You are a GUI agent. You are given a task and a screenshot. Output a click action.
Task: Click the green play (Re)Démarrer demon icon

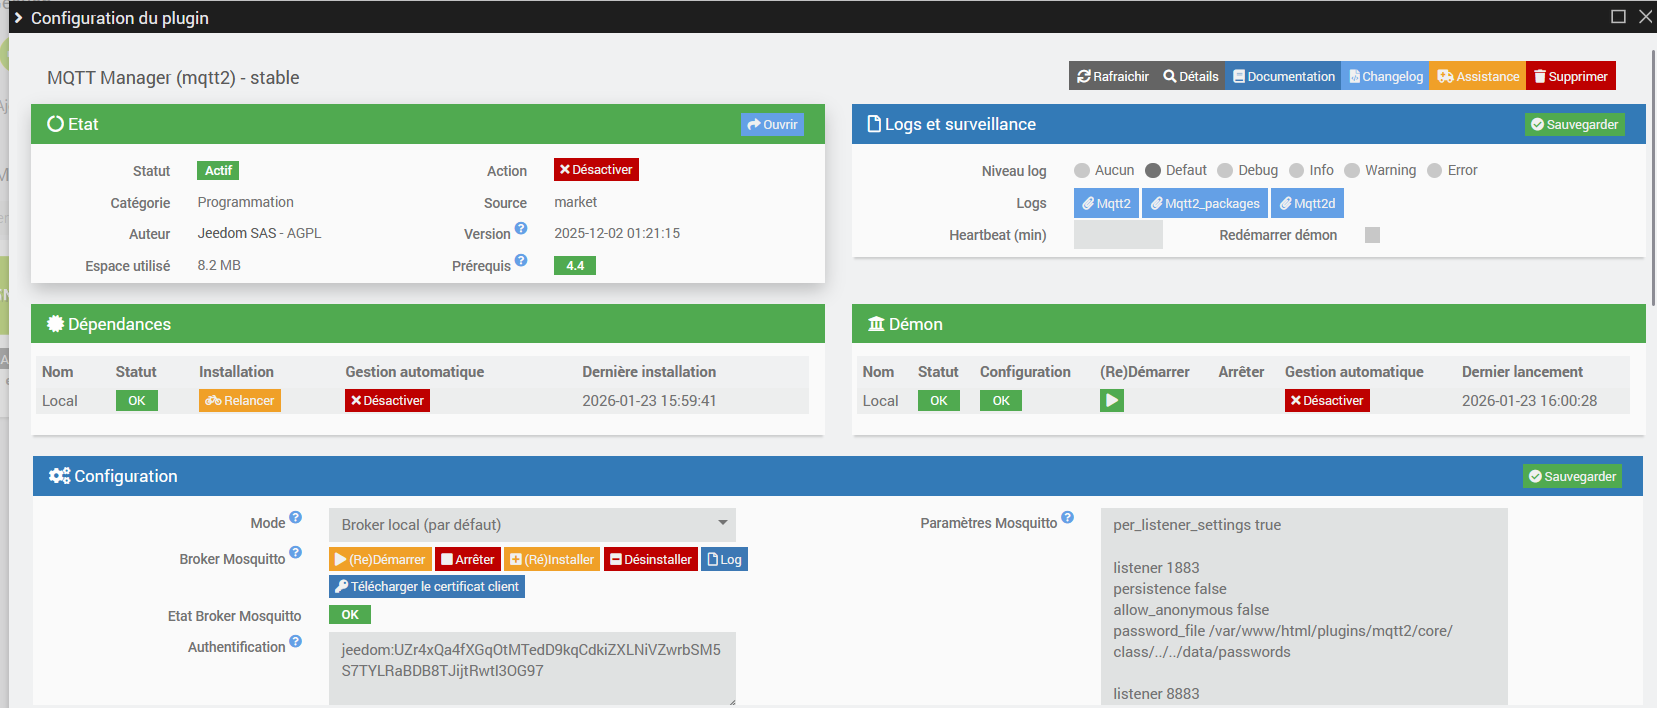click(x=1112, y=401)
